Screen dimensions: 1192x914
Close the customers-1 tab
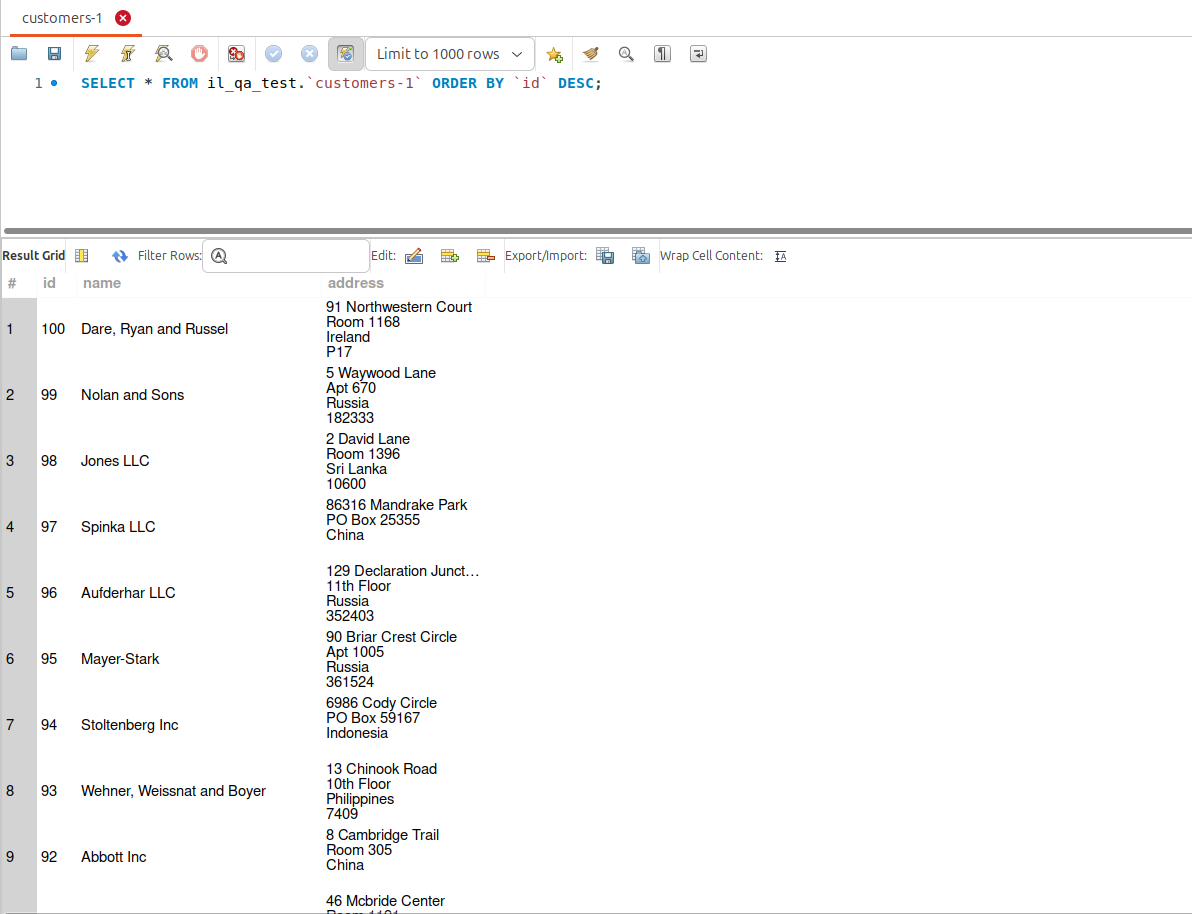coord(123,18)
